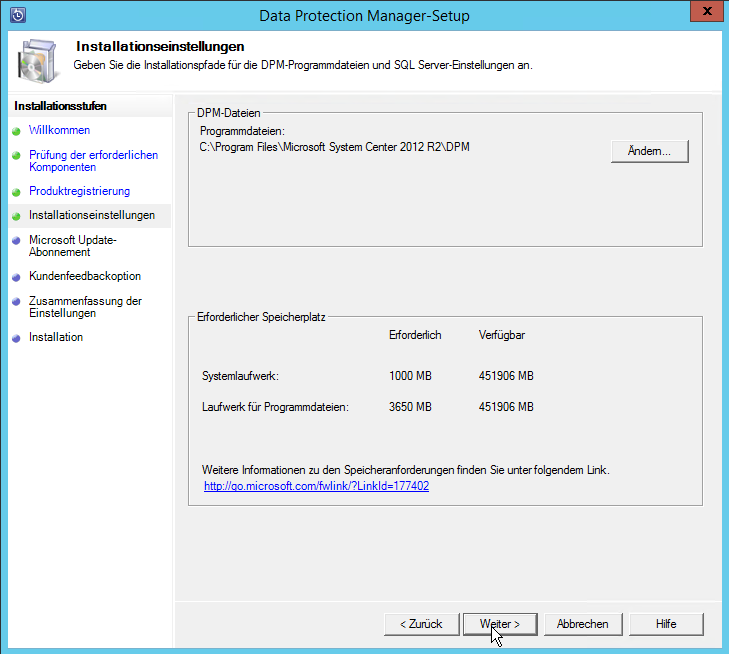
Task: Click green bullet beside Prüfung der erforderlichen Komponenten
Action: coord(17,156)
